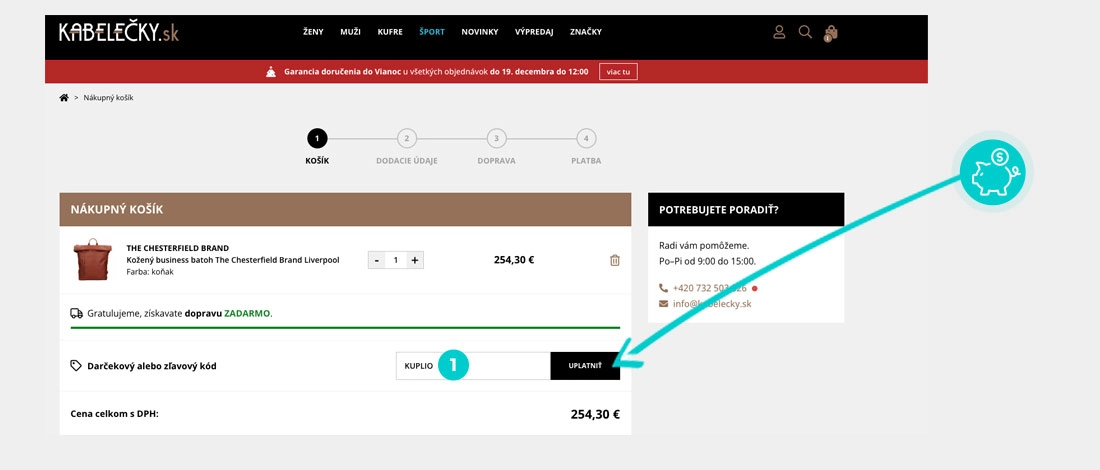
Task: Click the 'viac tu' banner button
Action: click(x=618, y=72)
